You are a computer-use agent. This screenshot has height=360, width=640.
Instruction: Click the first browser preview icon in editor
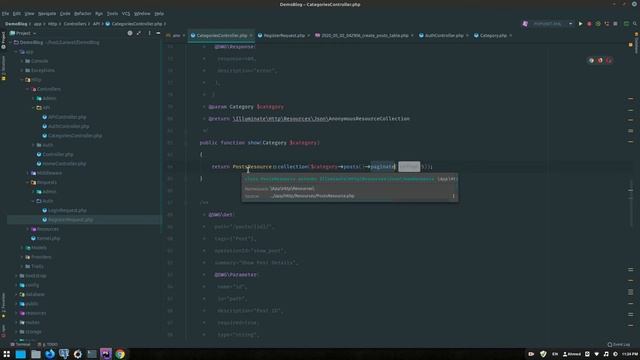pyautogui.click(x=591, y=60)
